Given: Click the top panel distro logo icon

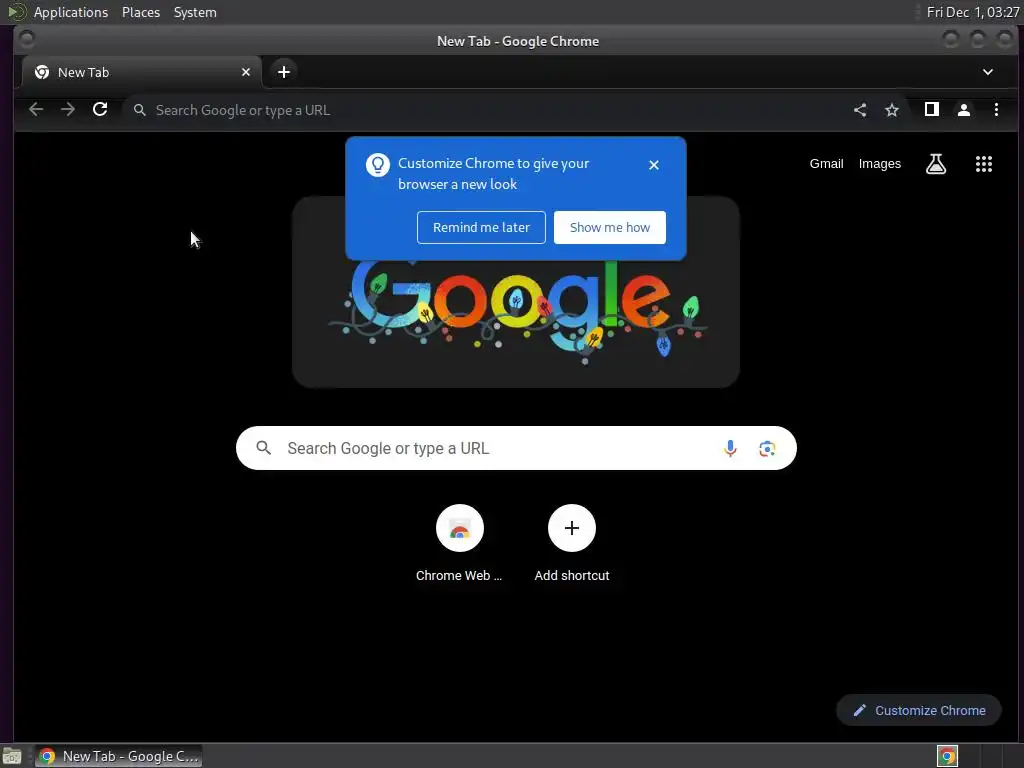Looking at the screenshot, I should click(16, 12).
